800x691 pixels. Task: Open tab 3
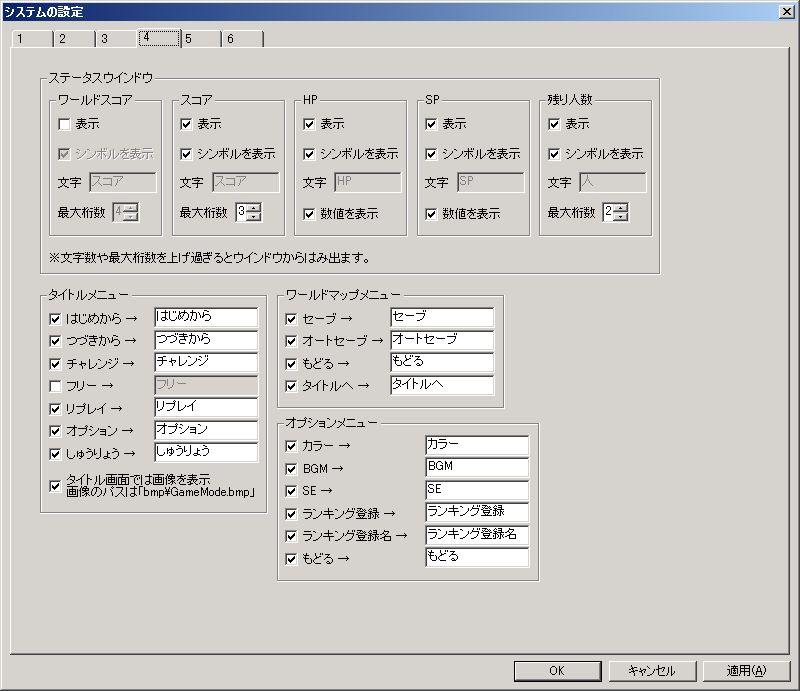point(116,39)
